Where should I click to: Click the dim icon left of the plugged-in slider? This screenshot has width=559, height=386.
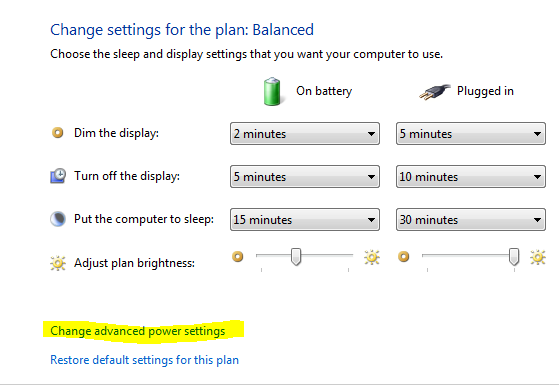[x=404, y=257]
